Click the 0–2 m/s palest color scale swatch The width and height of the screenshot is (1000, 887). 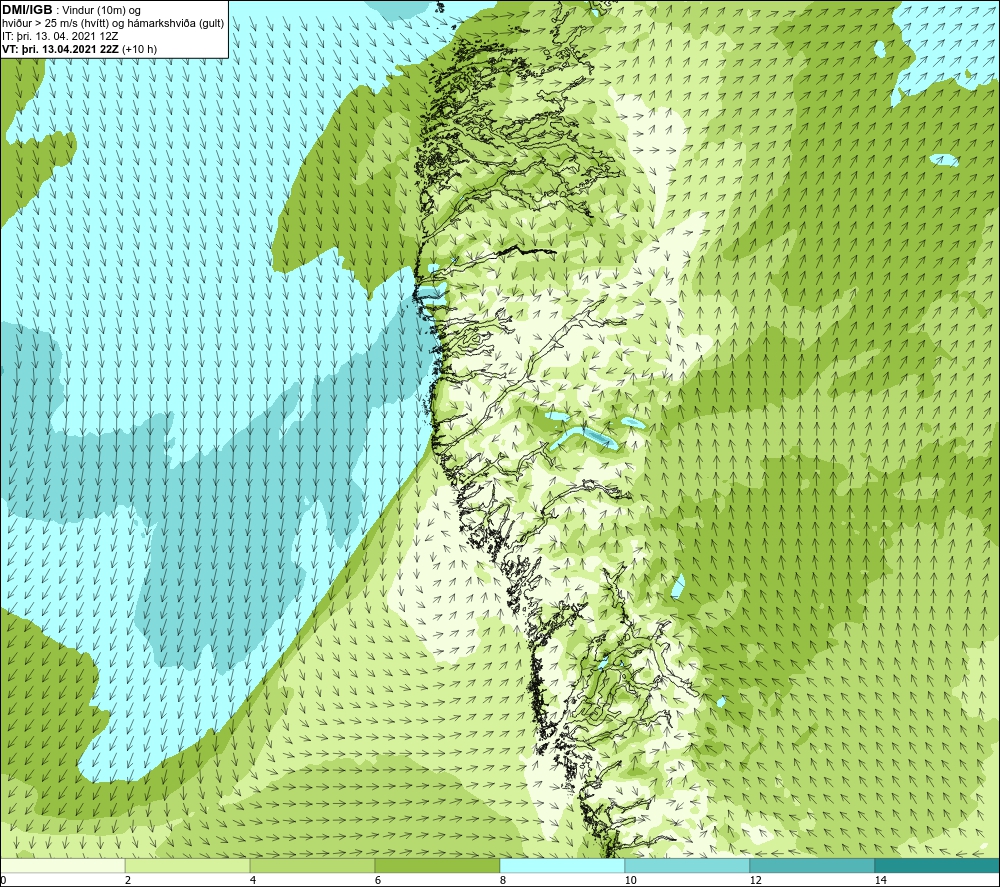tap(62, 866)
